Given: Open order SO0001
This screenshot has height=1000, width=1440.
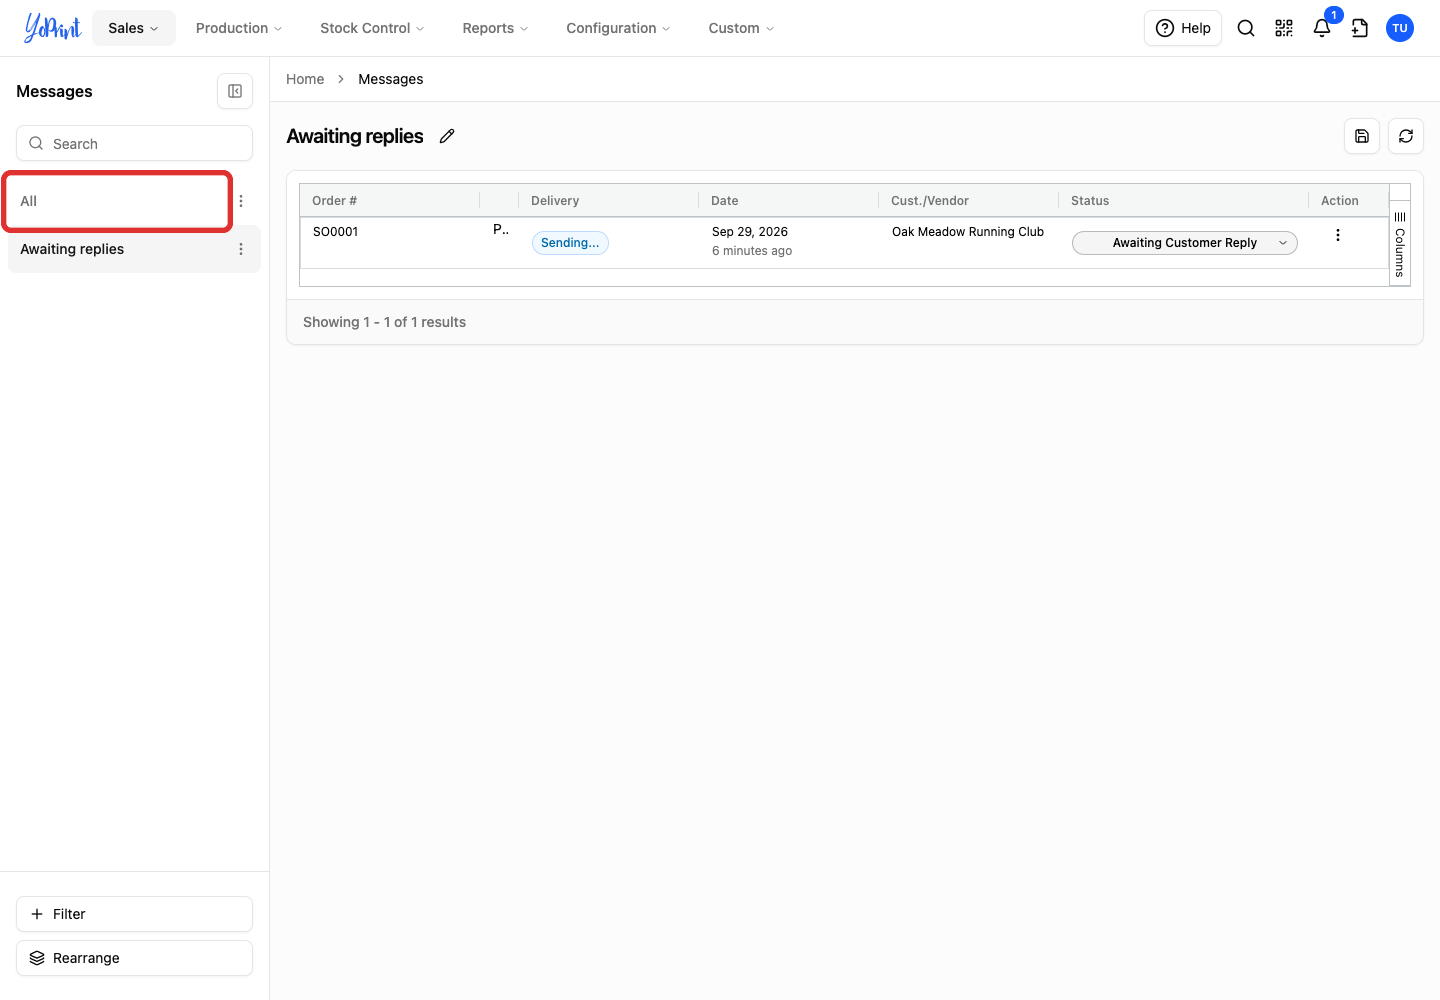Looking at the screenshot, I should coord(336,232).
